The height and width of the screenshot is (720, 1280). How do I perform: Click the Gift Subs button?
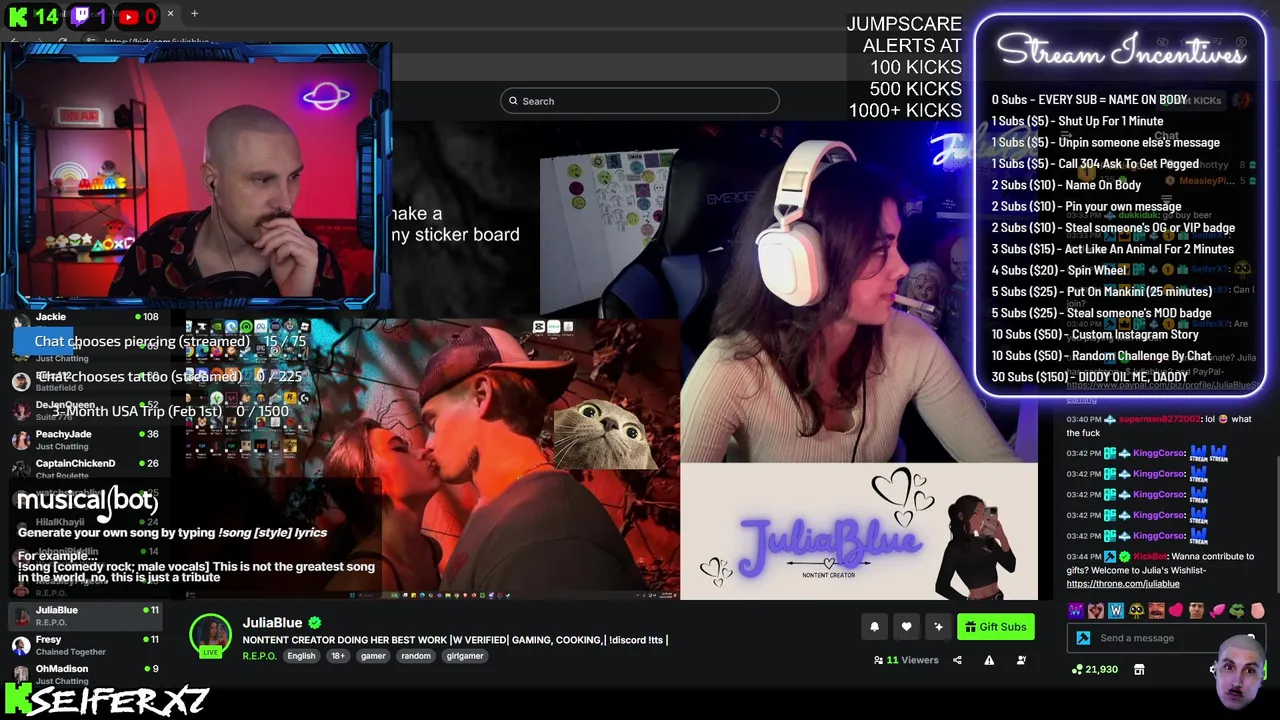coord(996,627)
